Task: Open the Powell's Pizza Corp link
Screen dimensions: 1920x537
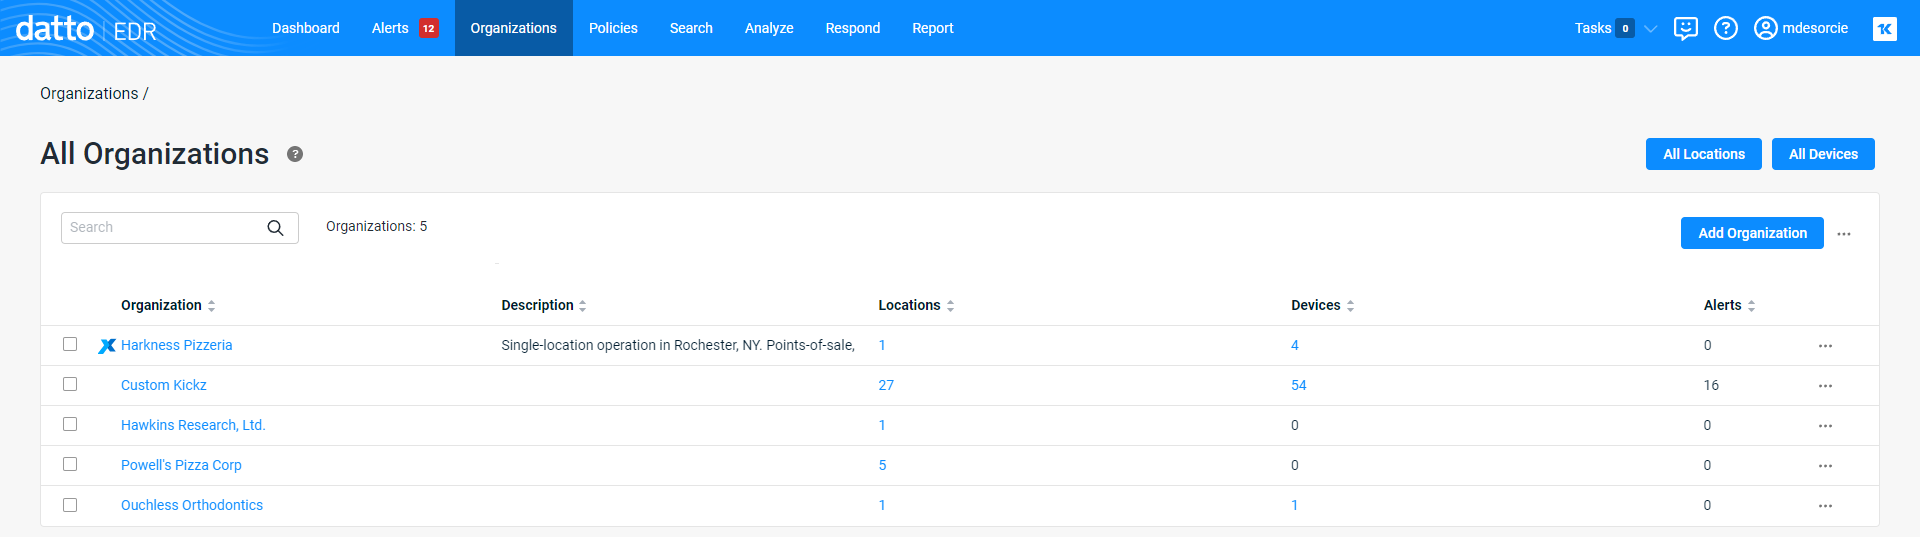Action: 181,465
